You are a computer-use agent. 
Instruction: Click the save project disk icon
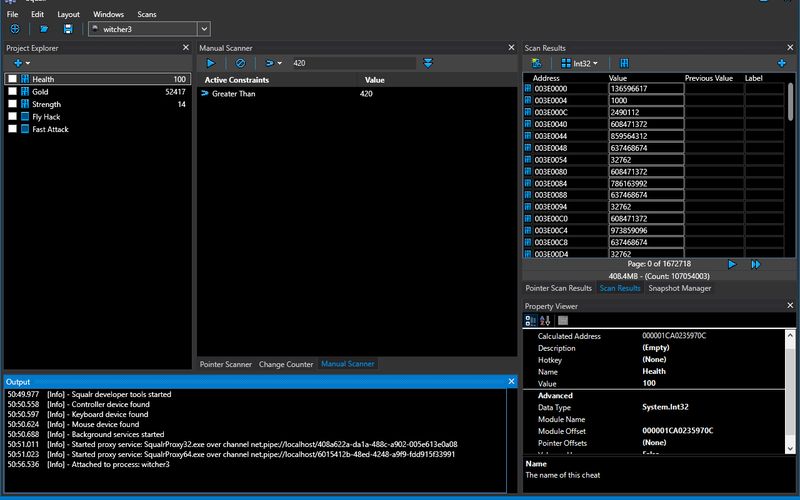point(68,29)
